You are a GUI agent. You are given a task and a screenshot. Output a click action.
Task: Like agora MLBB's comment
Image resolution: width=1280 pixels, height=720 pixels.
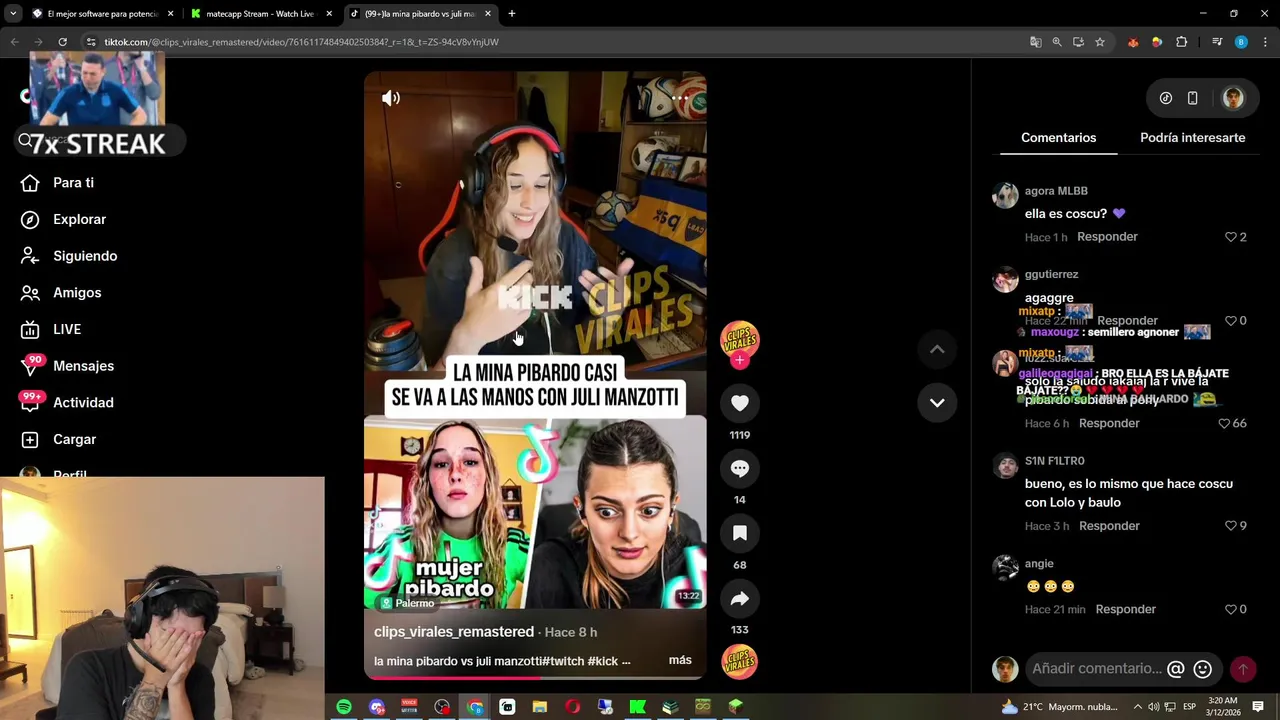1231,237
